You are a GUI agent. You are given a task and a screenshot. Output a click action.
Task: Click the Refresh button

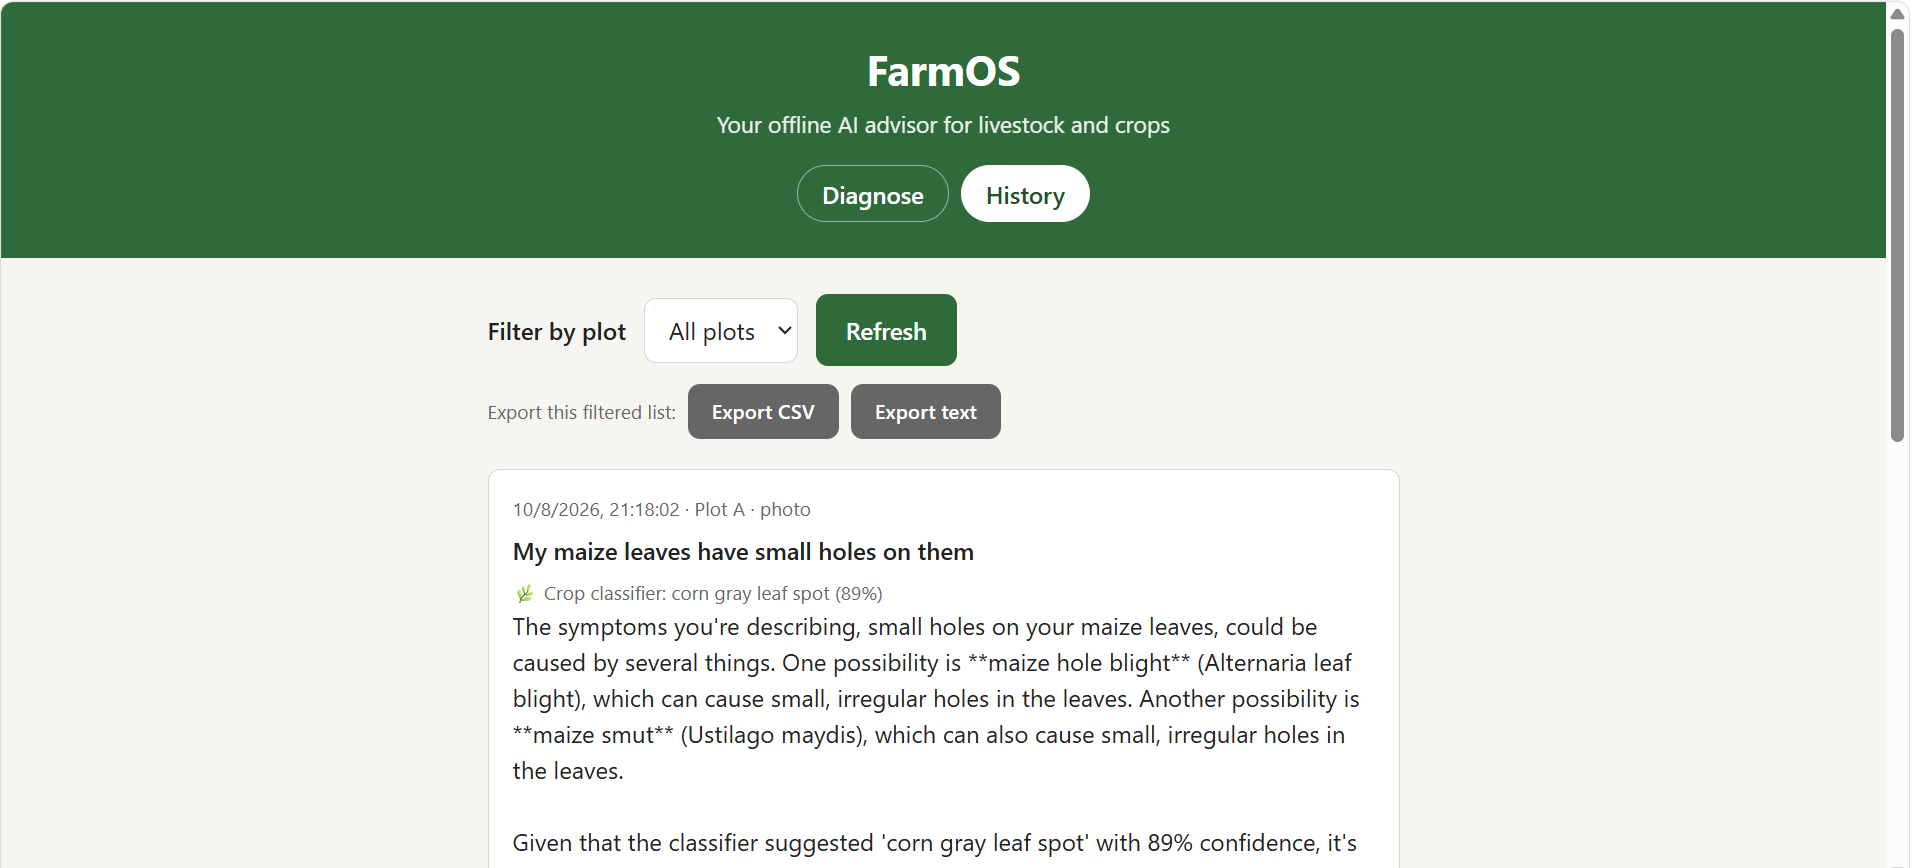[886, 330]
